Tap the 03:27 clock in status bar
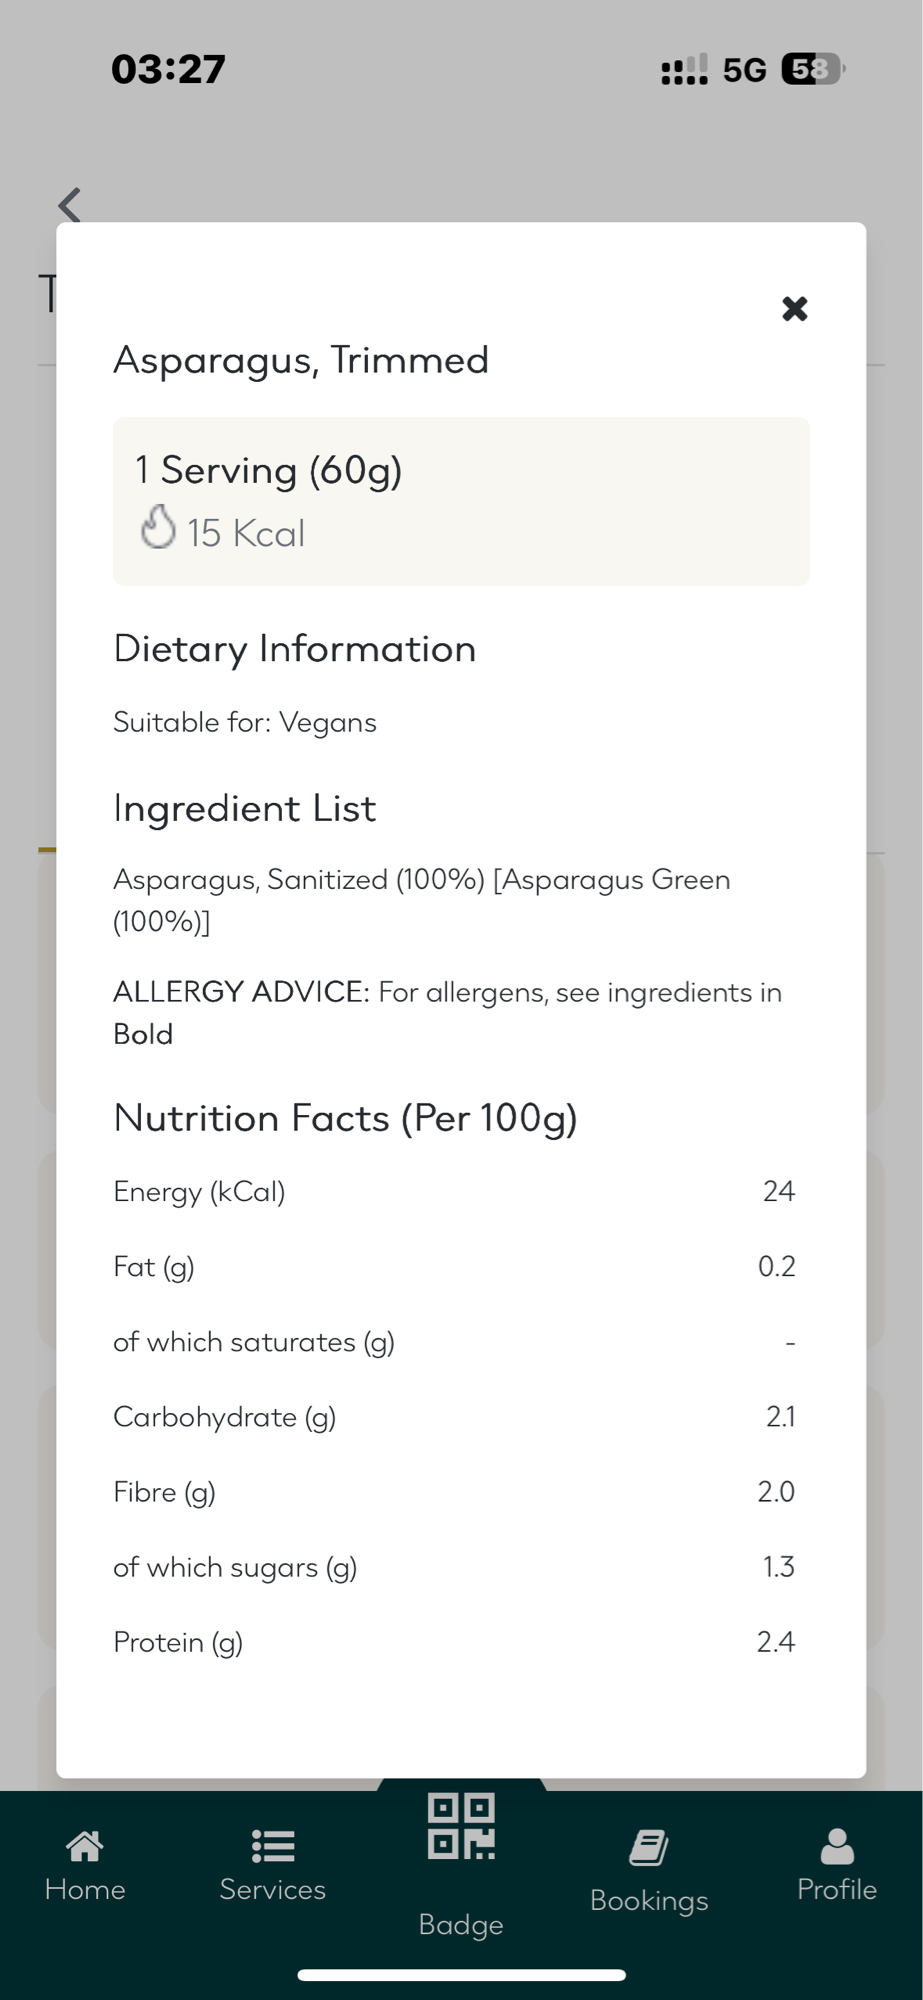The image size is (923, 2000). (x=168, y=69)
